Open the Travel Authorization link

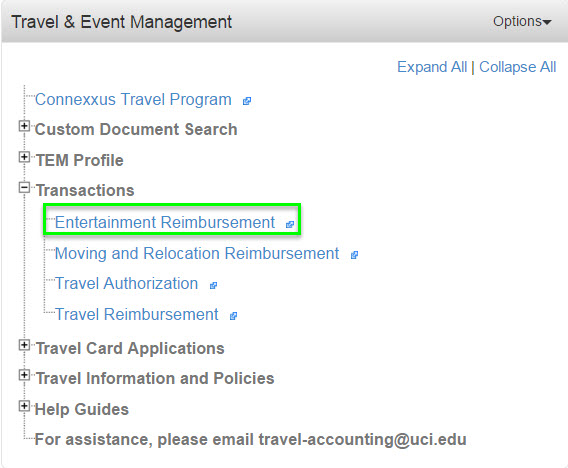[x=126, y=283]
